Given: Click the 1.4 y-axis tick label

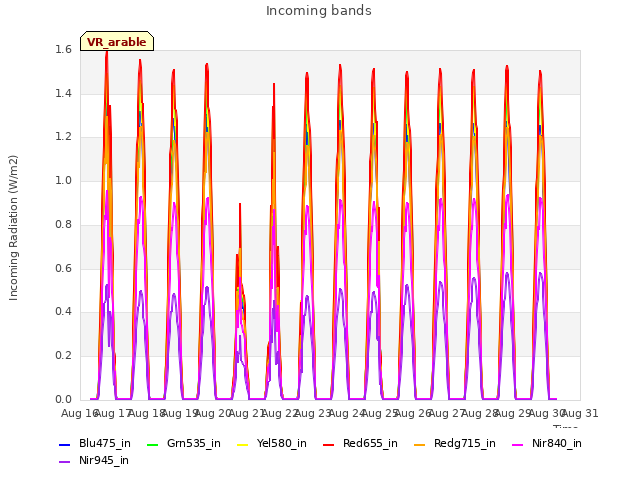Looking at the screenshot, I should (63, 93).
